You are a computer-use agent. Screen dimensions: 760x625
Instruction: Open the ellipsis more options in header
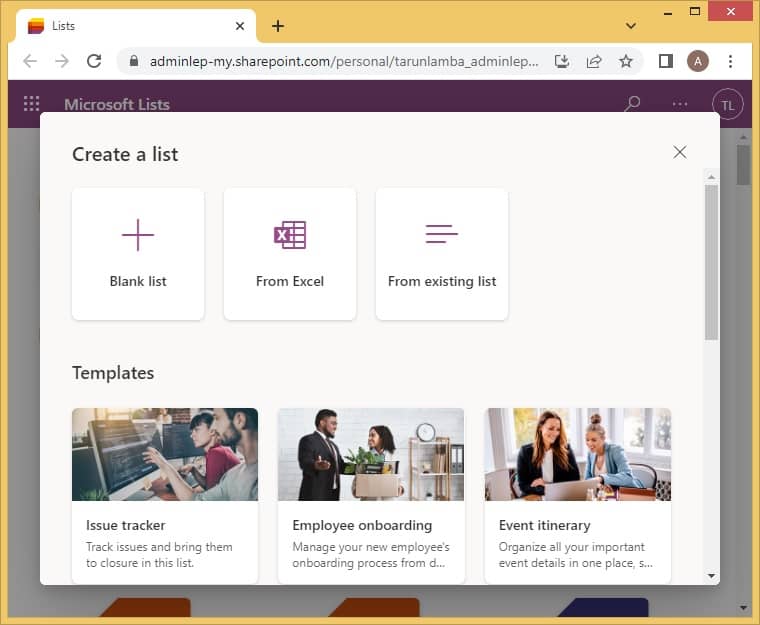680,104
